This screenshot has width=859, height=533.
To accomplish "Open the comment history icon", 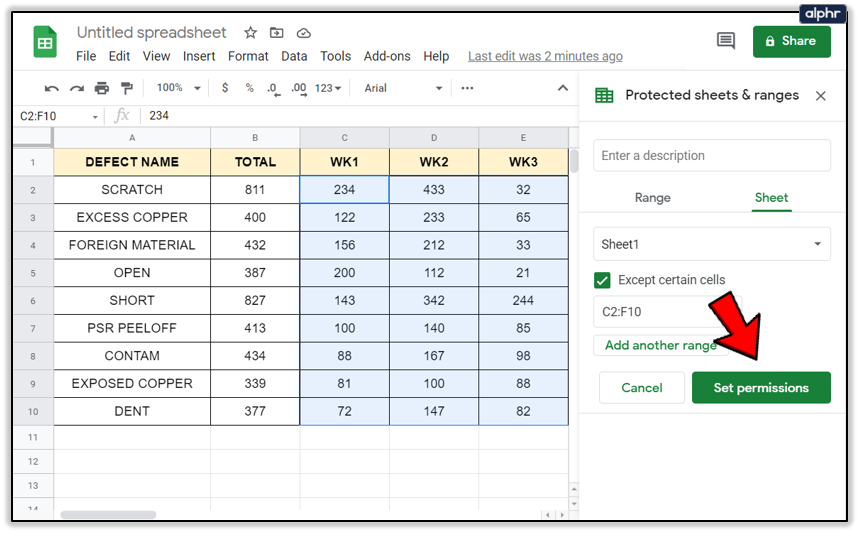I will pyautogui.click(x=726, y=41).
